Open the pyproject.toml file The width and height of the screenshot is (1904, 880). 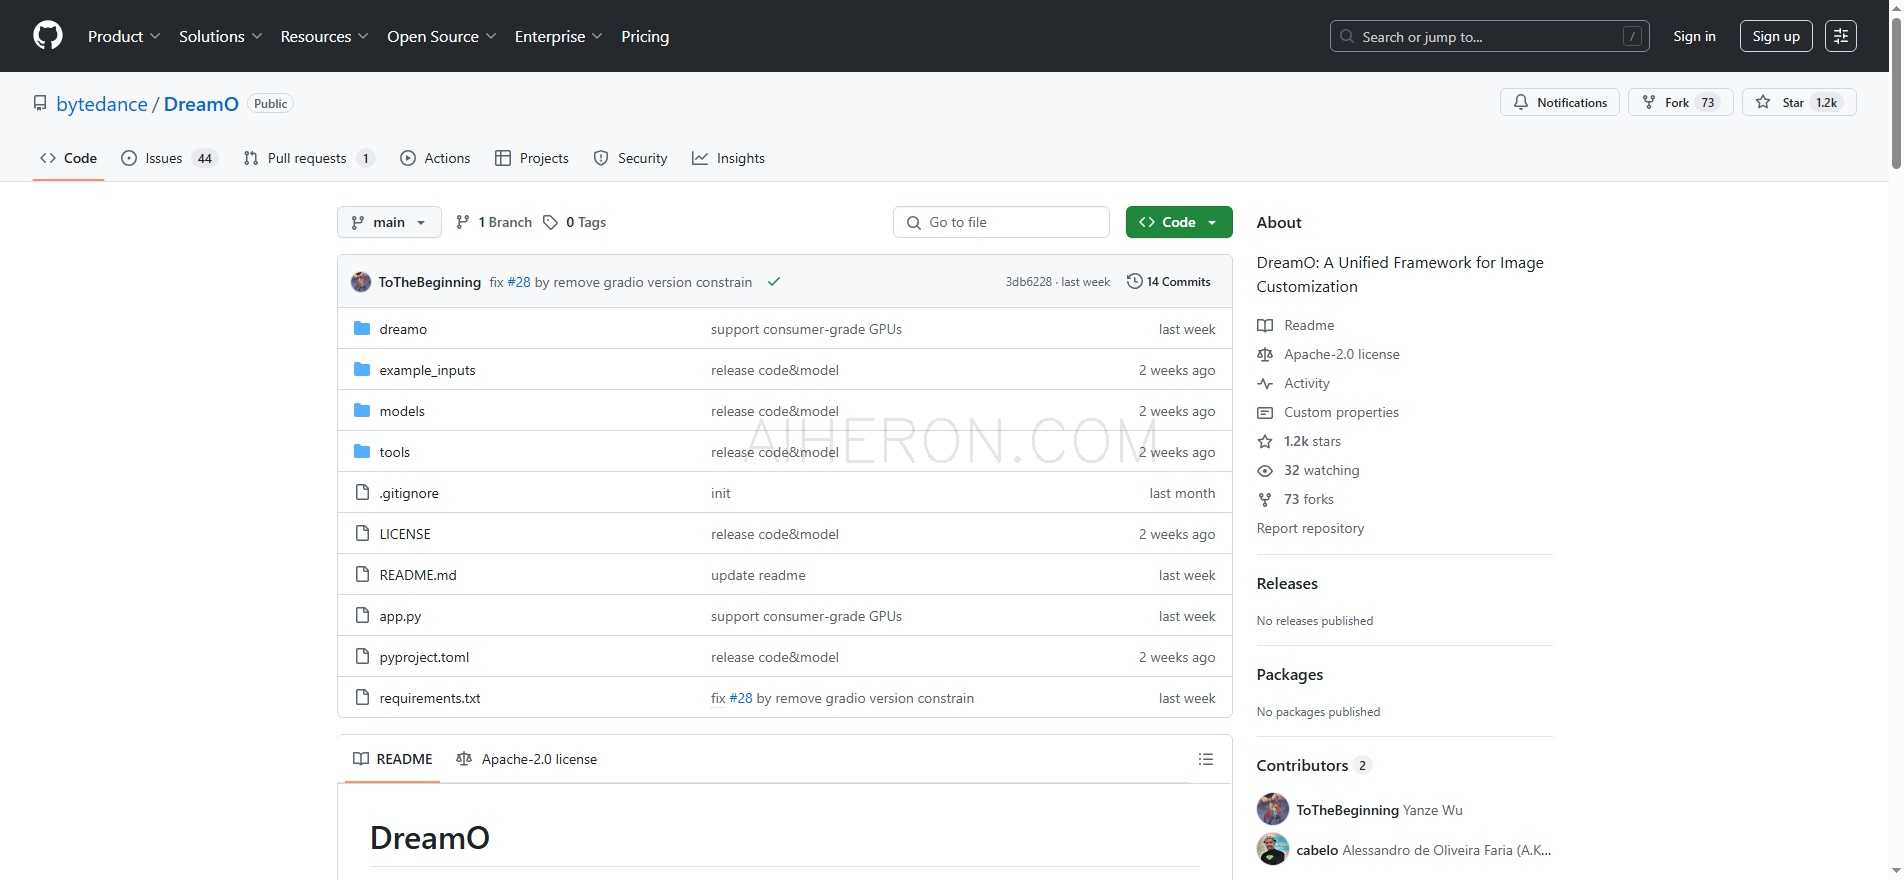[424, 657]
